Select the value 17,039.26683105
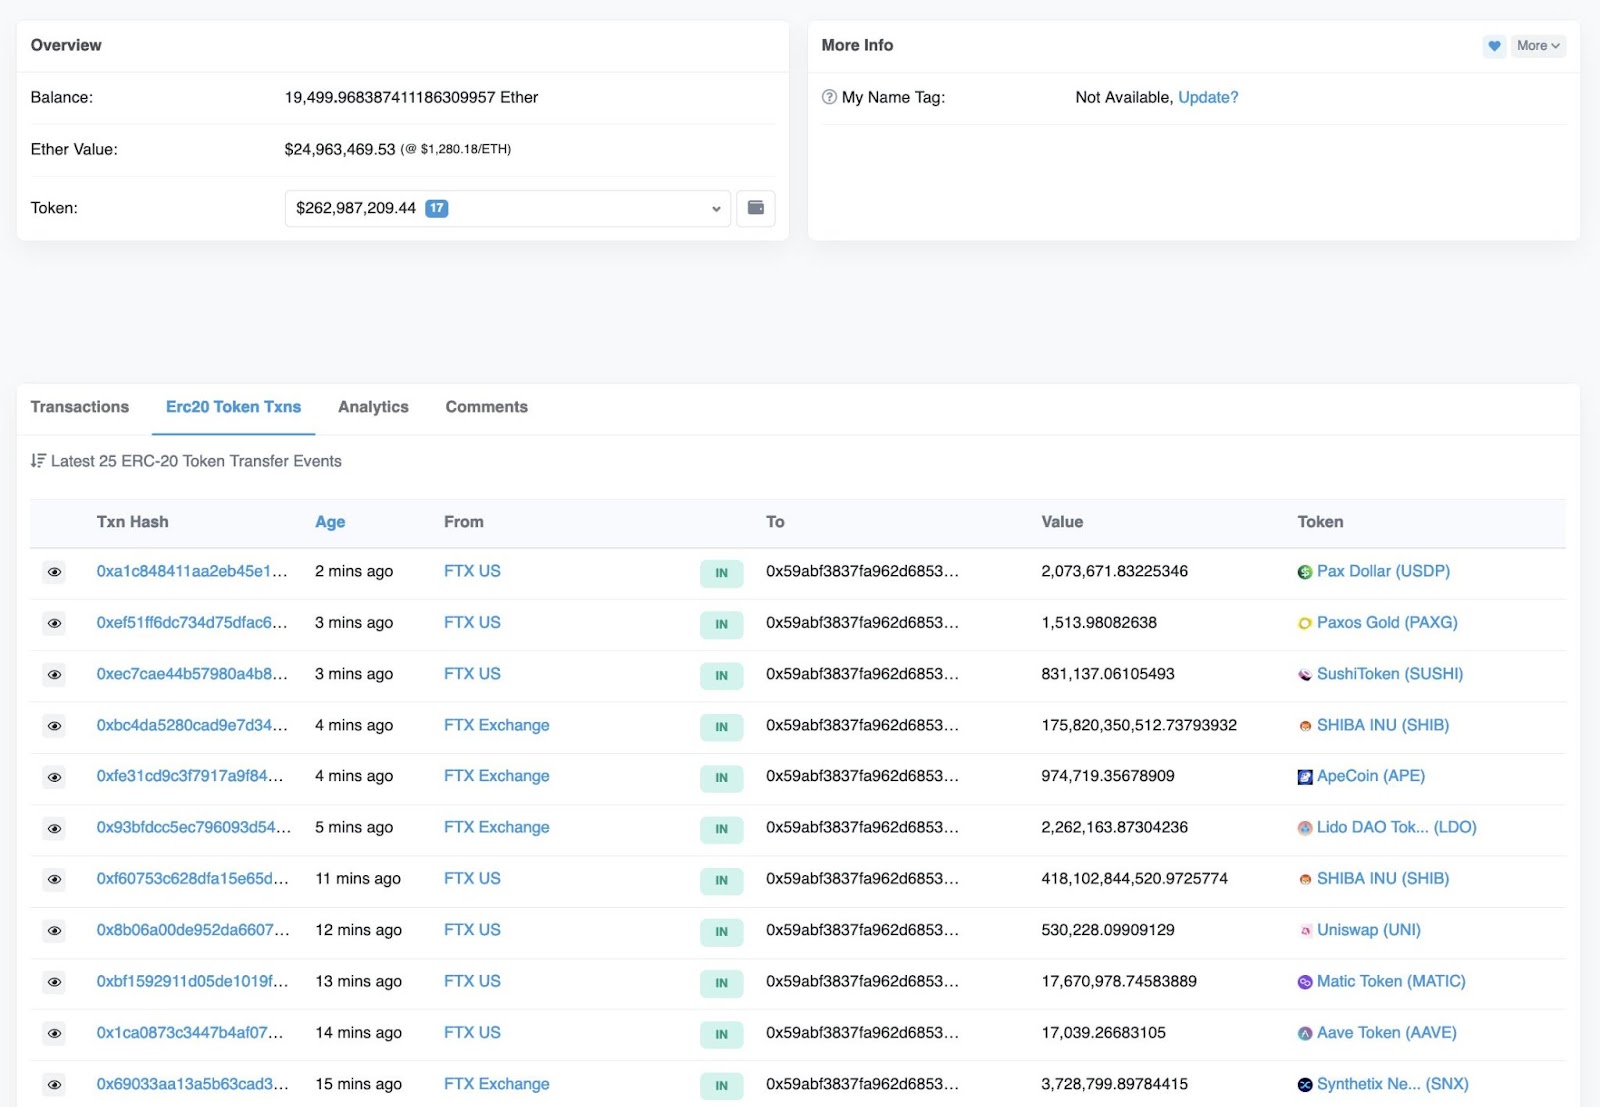1600x1107 pixels. point(1103,1032)
